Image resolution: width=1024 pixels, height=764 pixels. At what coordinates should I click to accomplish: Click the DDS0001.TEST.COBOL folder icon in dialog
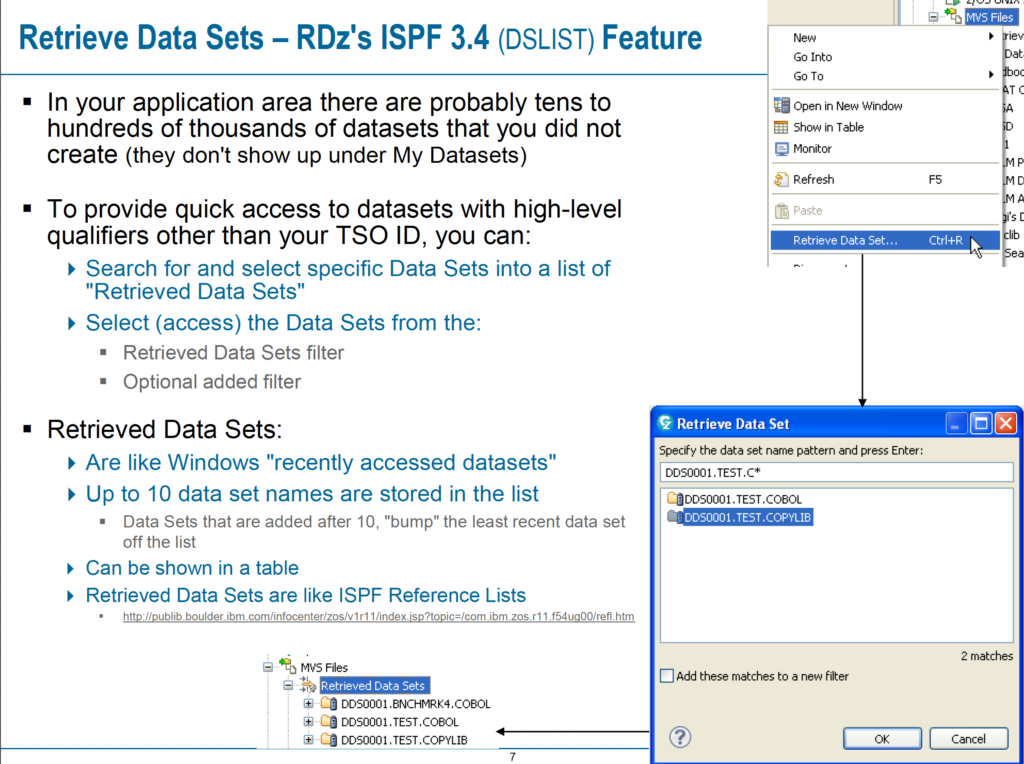[673, 499]
